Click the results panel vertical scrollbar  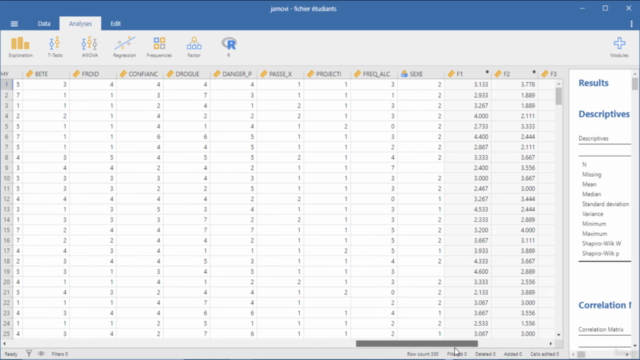point(635,84)
